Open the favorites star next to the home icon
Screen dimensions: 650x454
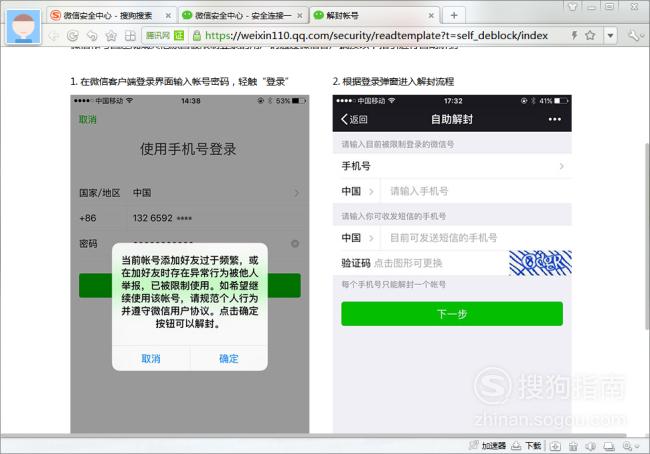[x=111, y=36]
